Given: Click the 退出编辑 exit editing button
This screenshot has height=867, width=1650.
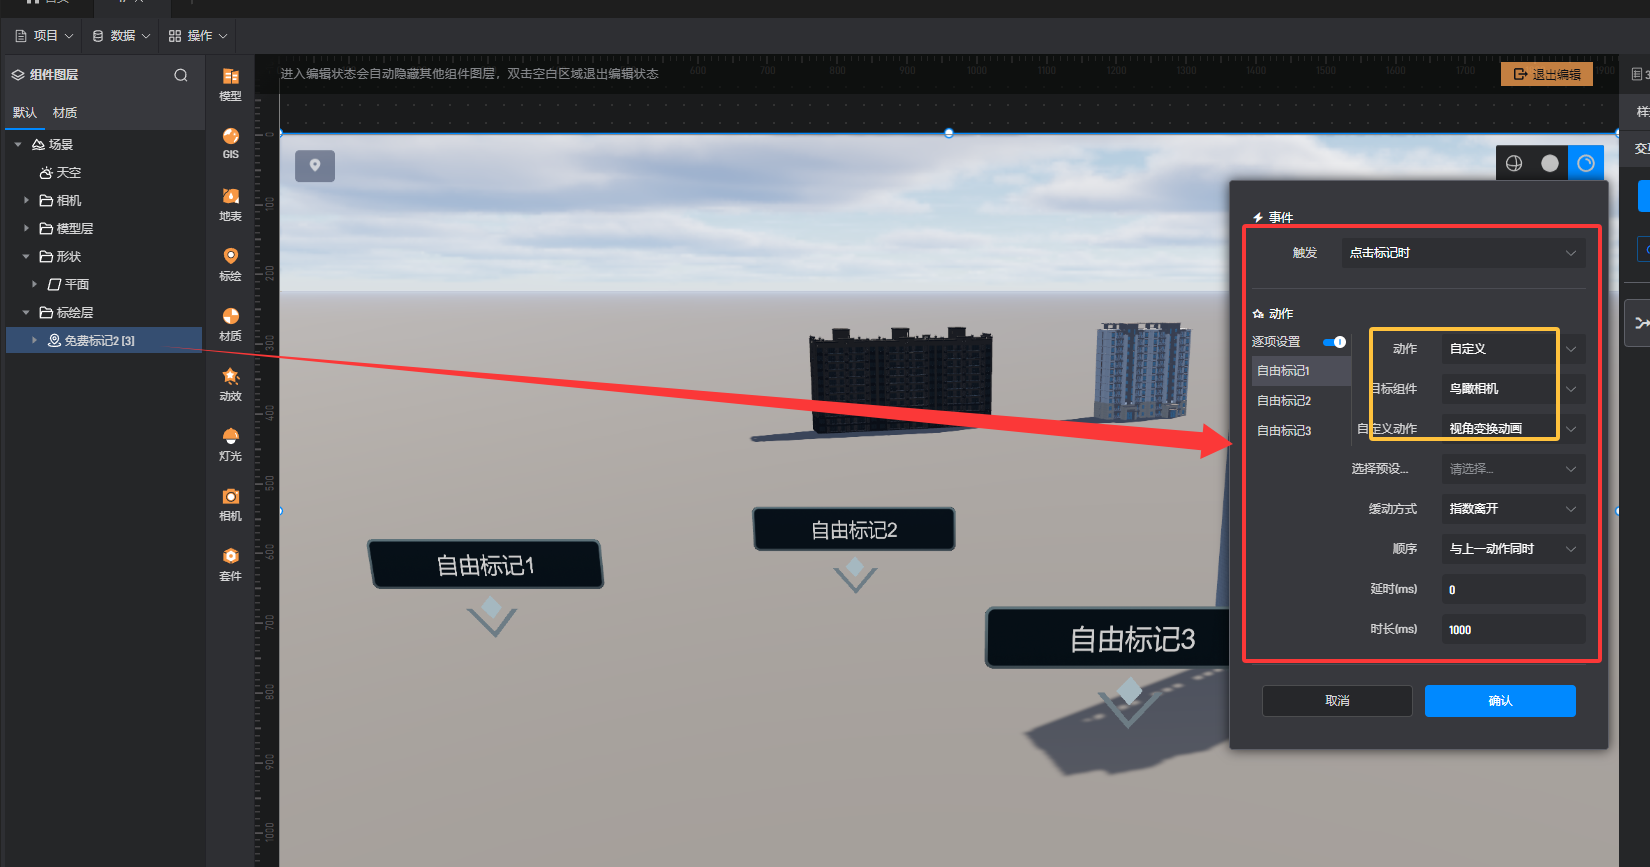Looking at the screenshot, I should (x=1547, y=75).
